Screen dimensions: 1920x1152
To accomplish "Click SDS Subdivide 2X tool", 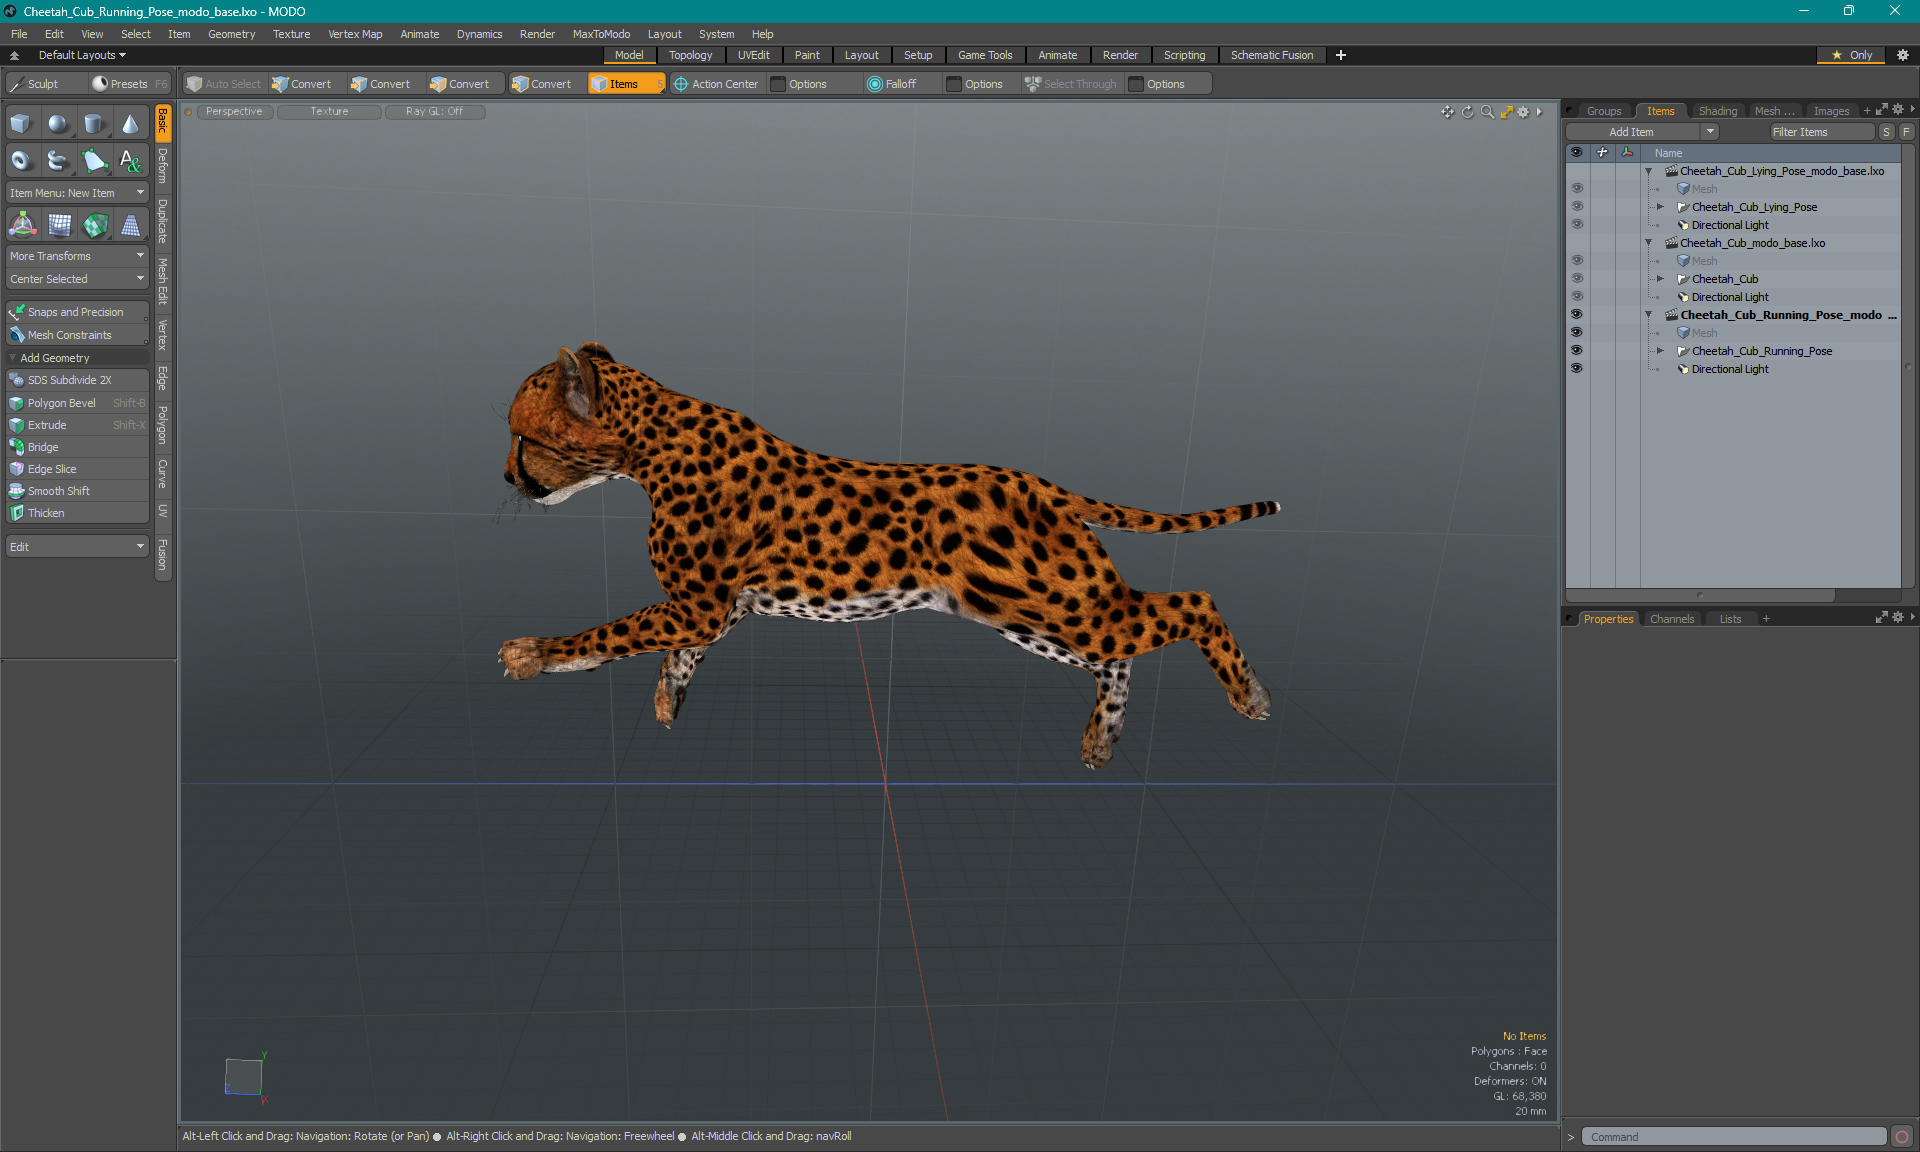I will (77, 380).
